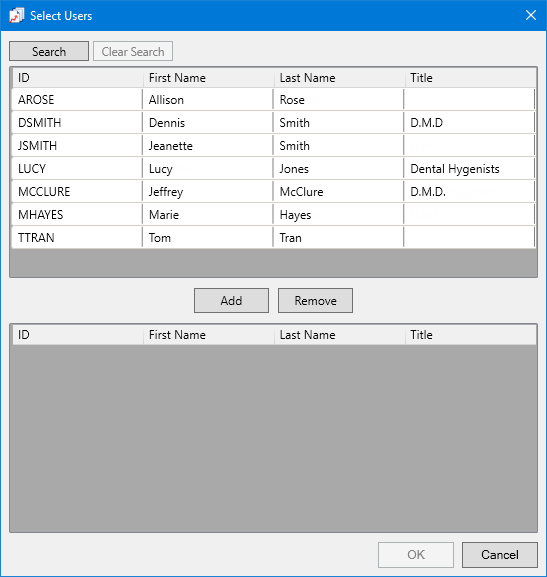The width and height of the screenshot is (547, 577).
Task: Click the Clear Search button
Action: (133, 51)
